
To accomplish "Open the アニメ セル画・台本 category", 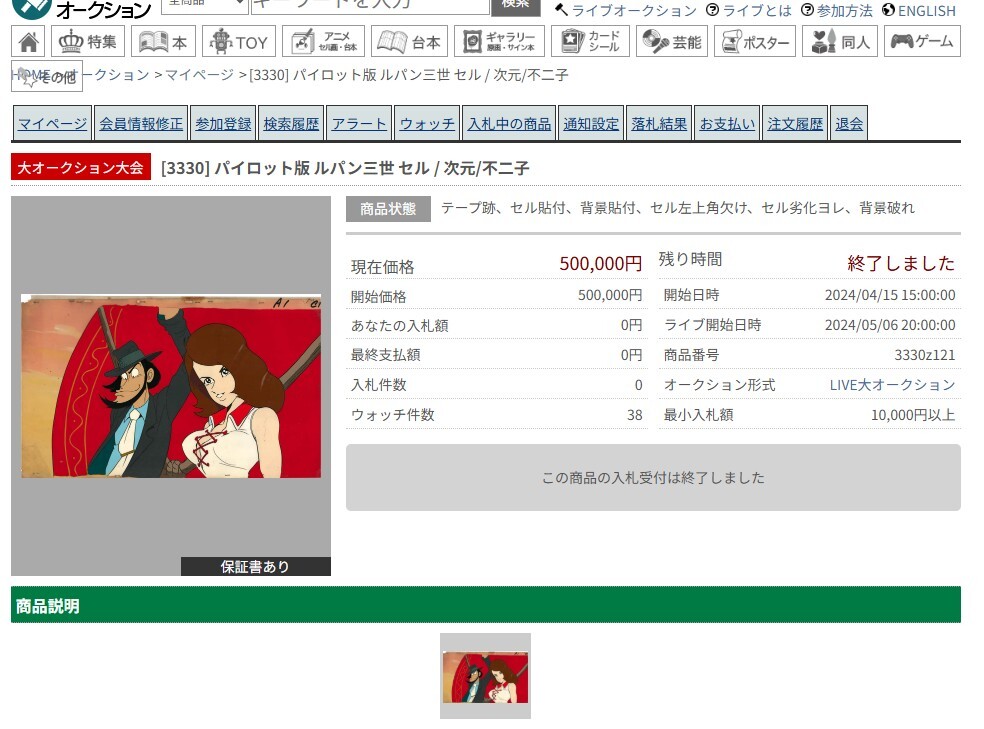I will pyautogui.click(x=324, y=41).
